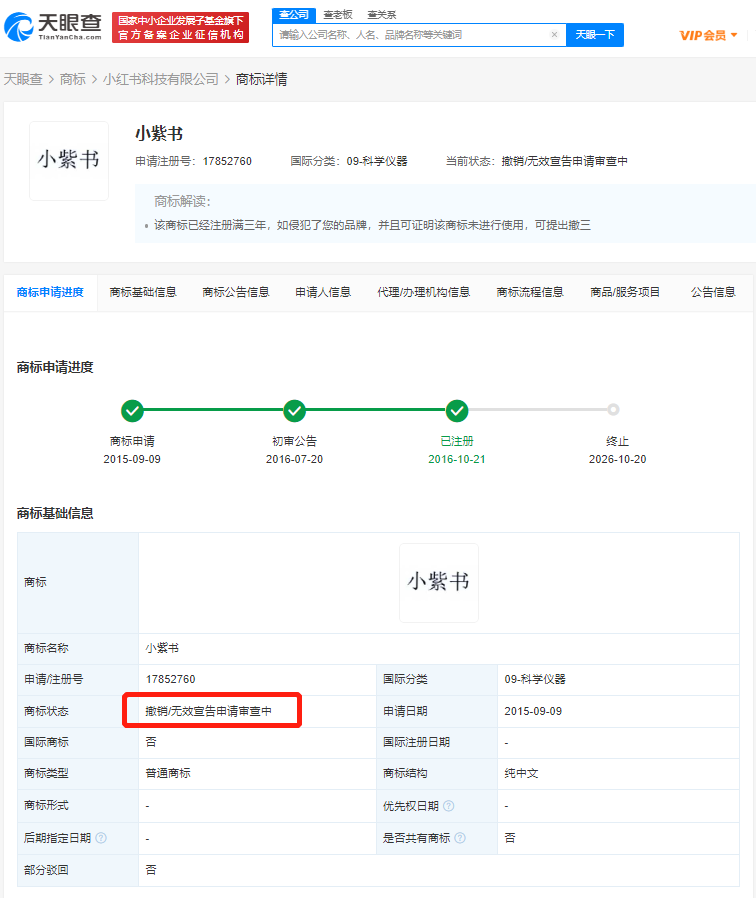Image resolution: width=756 pixels, height=898 pixels.
Task: Go to 天眼查 breadcrumb link
Action: coord(23,79)
